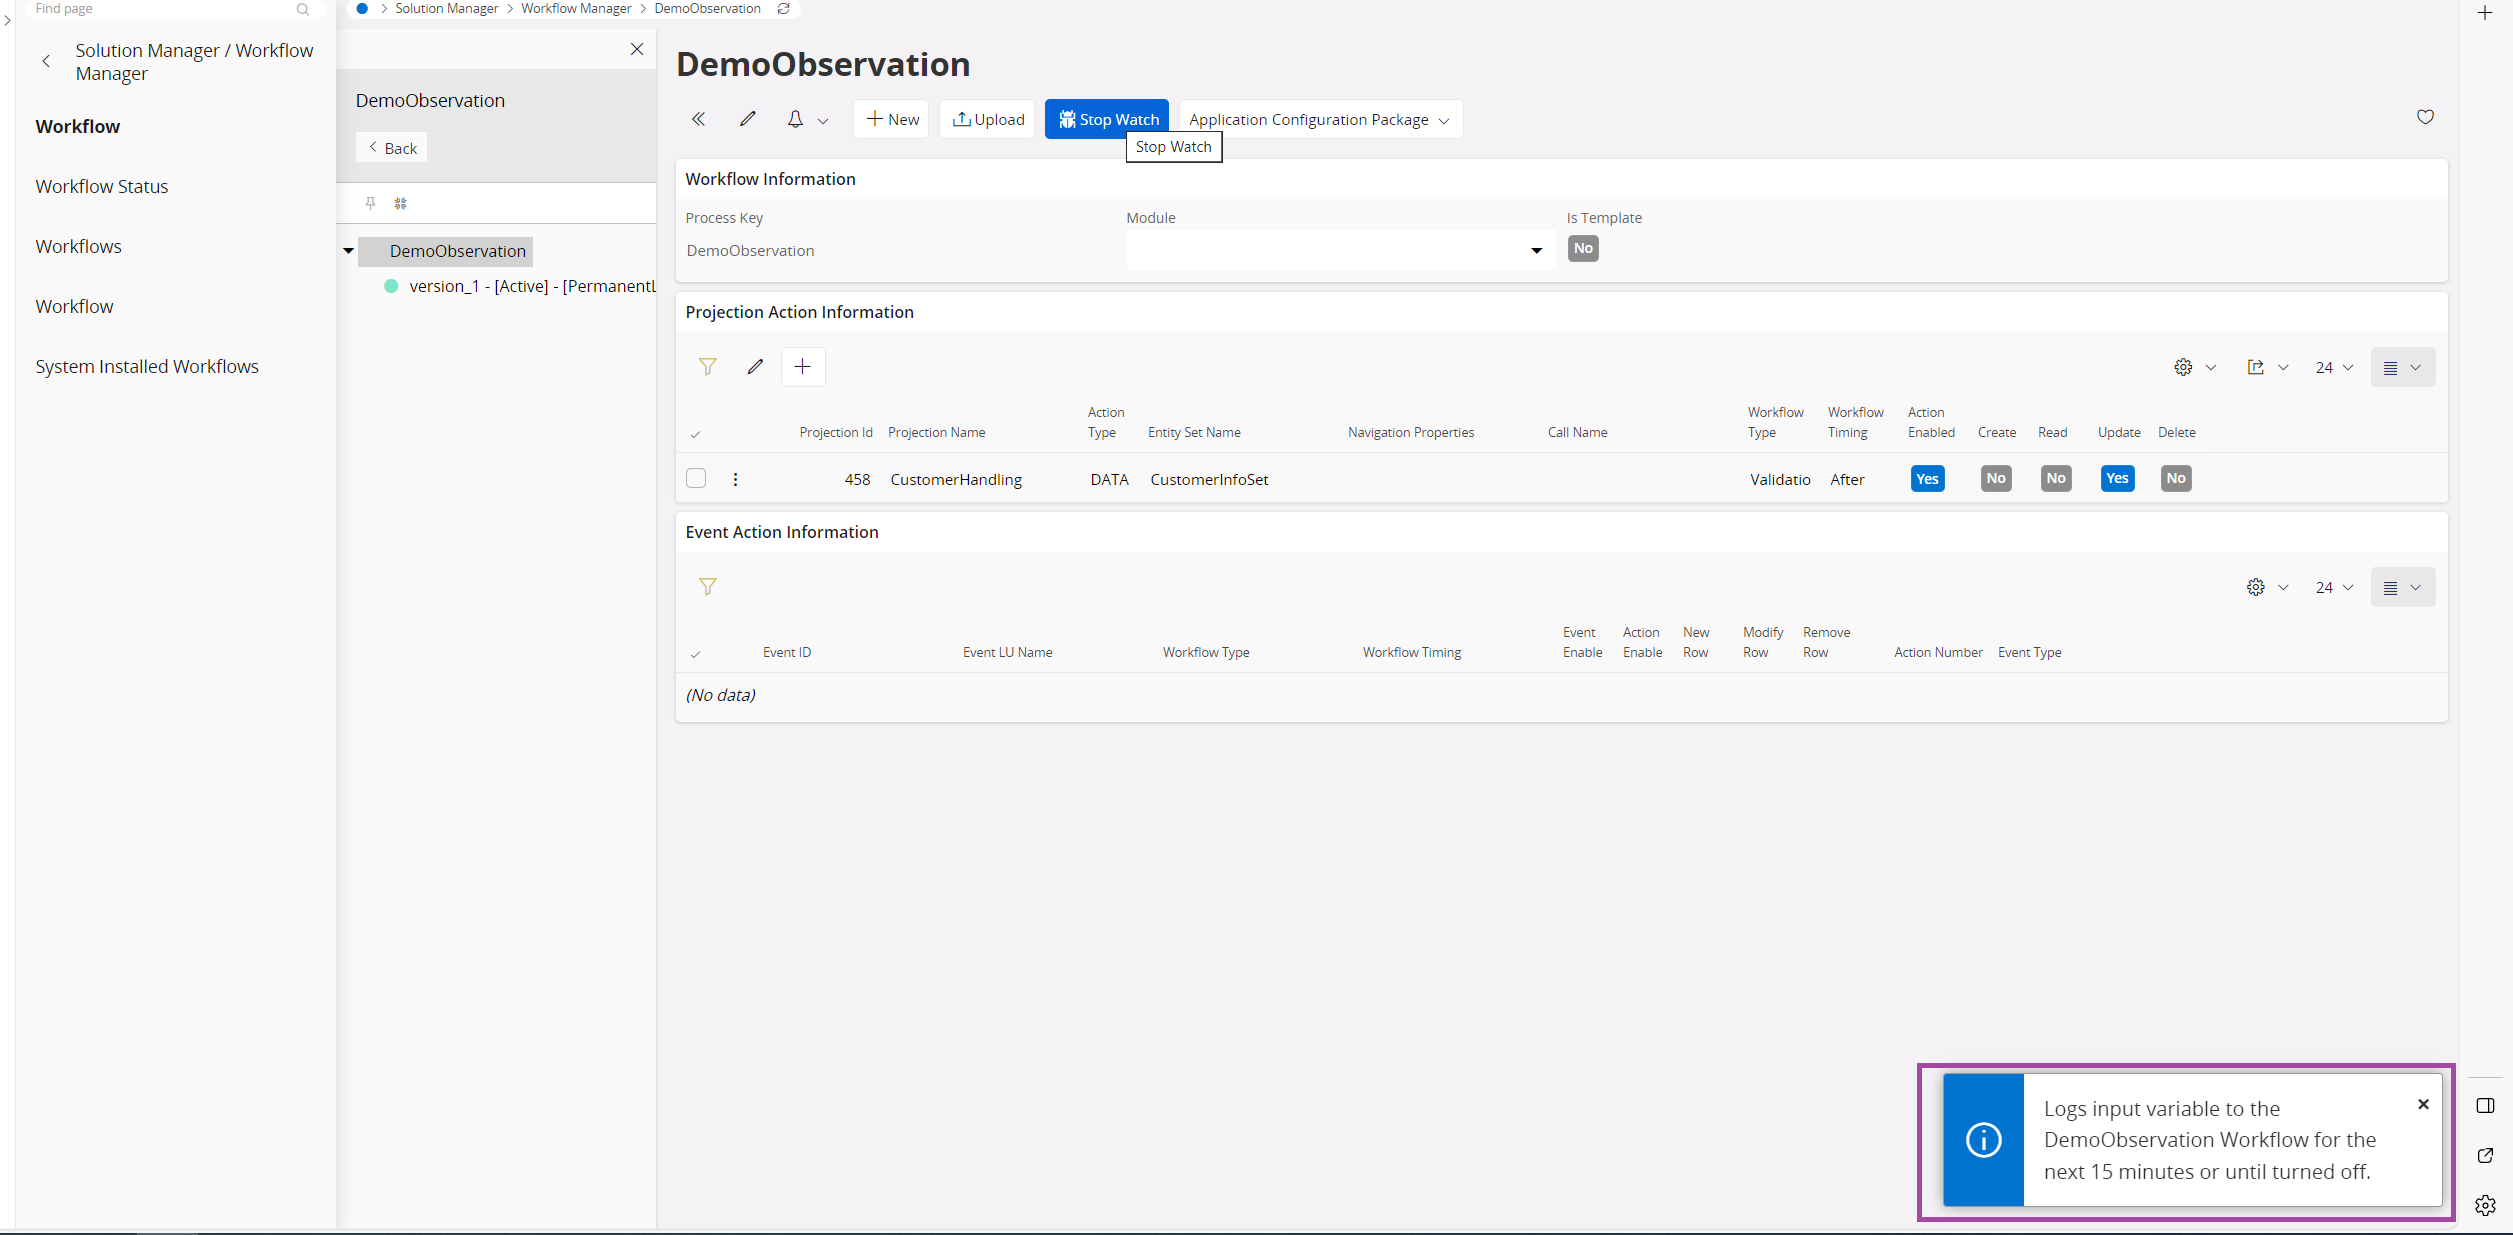This screenshot has height=1235, width=2513.
Task: Collapse the DemoObservation tree node
Action: coord(348,251)
